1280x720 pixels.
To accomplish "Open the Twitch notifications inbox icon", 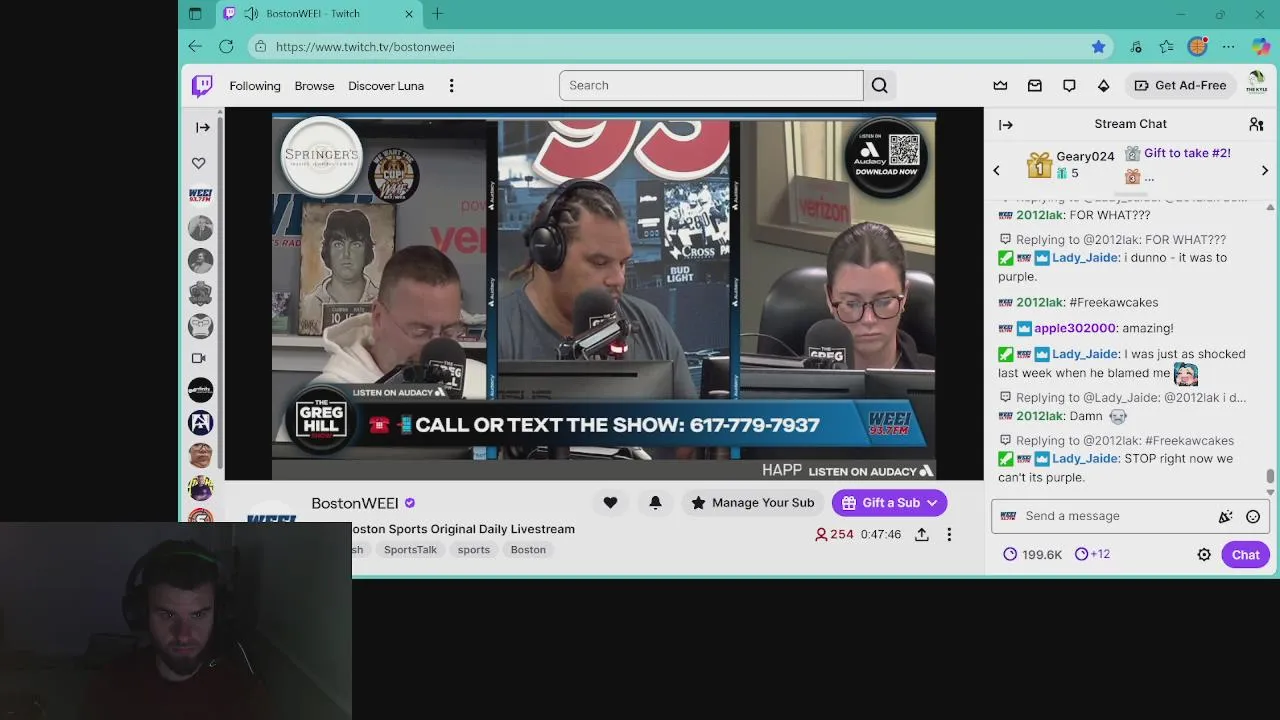I will (1035, 86).
